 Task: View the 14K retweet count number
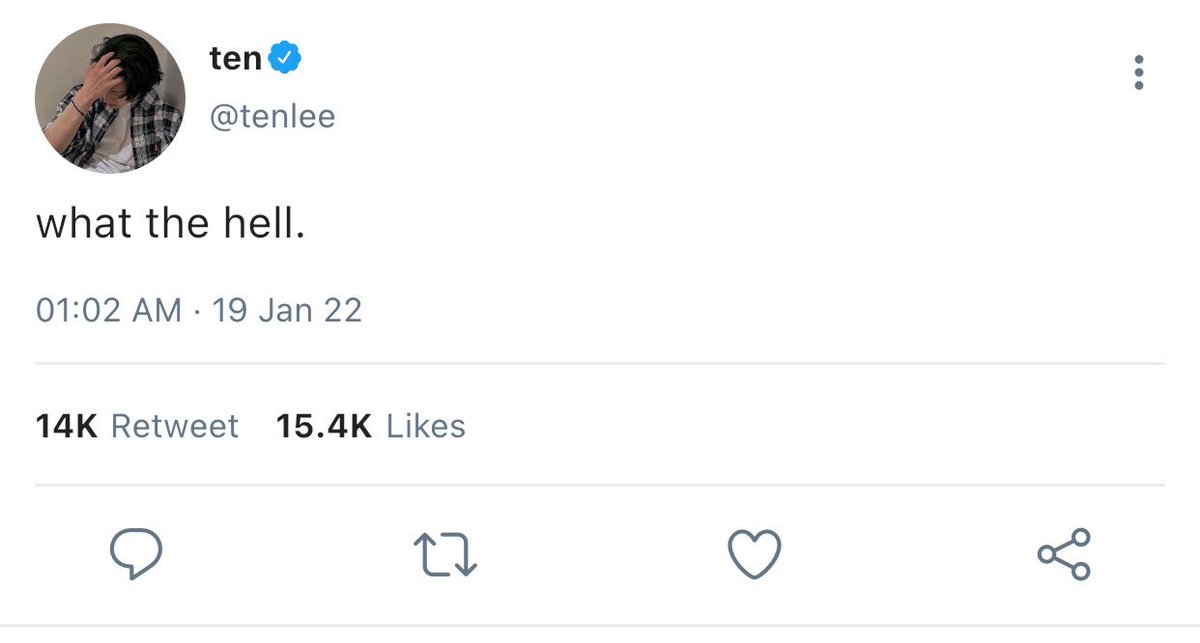tap(66, 427)
